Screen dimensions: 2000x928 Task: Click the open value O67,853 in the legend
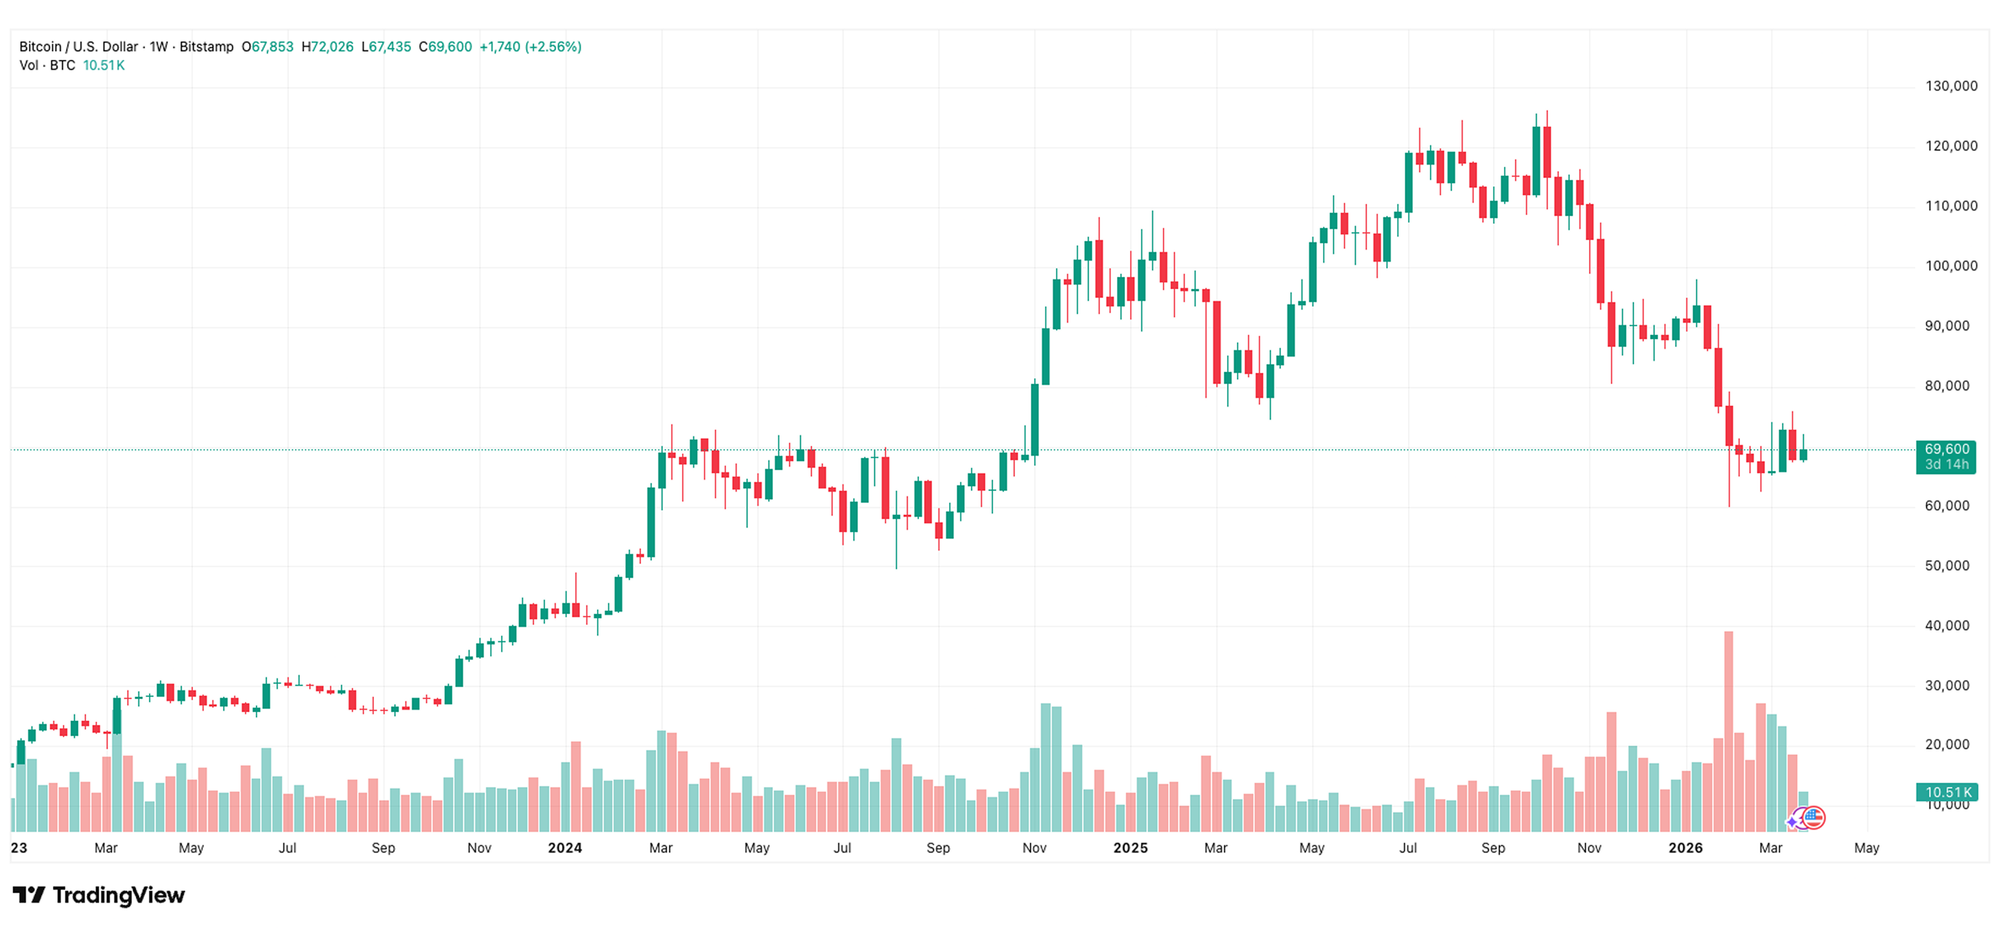pos(268,47)
